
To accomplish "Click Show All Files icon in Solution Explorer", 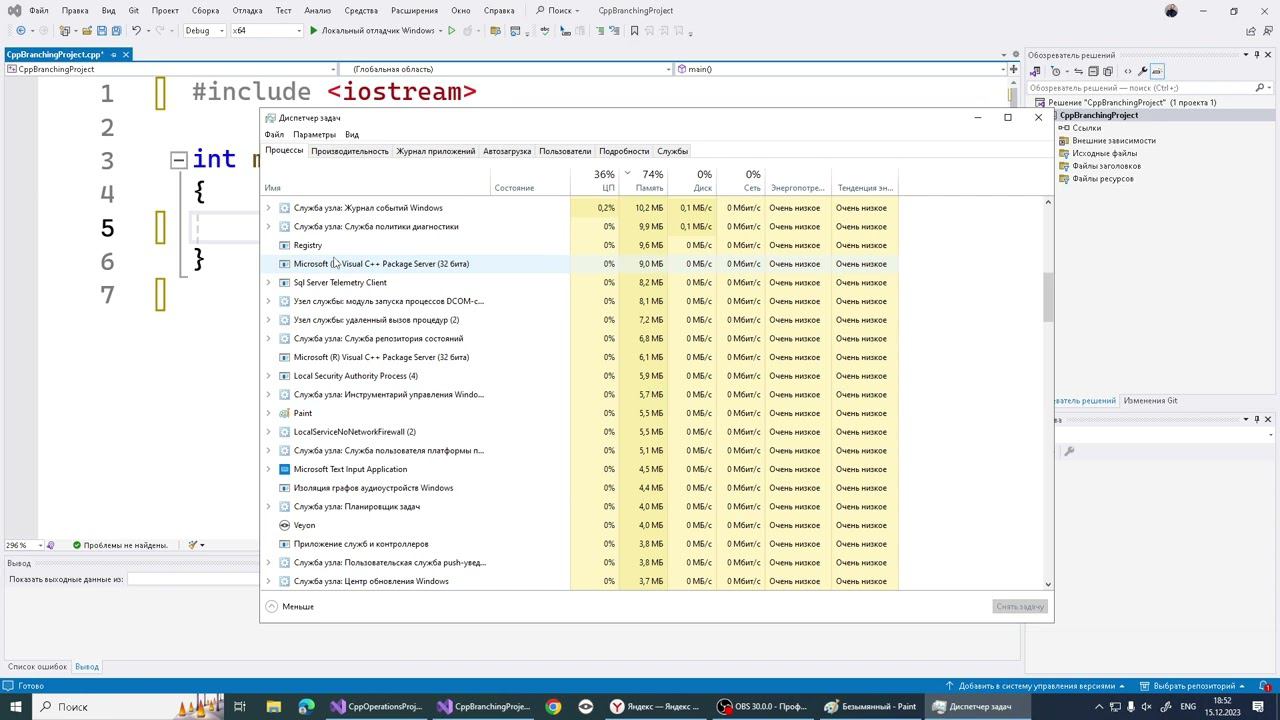I will pos(1108,71).
